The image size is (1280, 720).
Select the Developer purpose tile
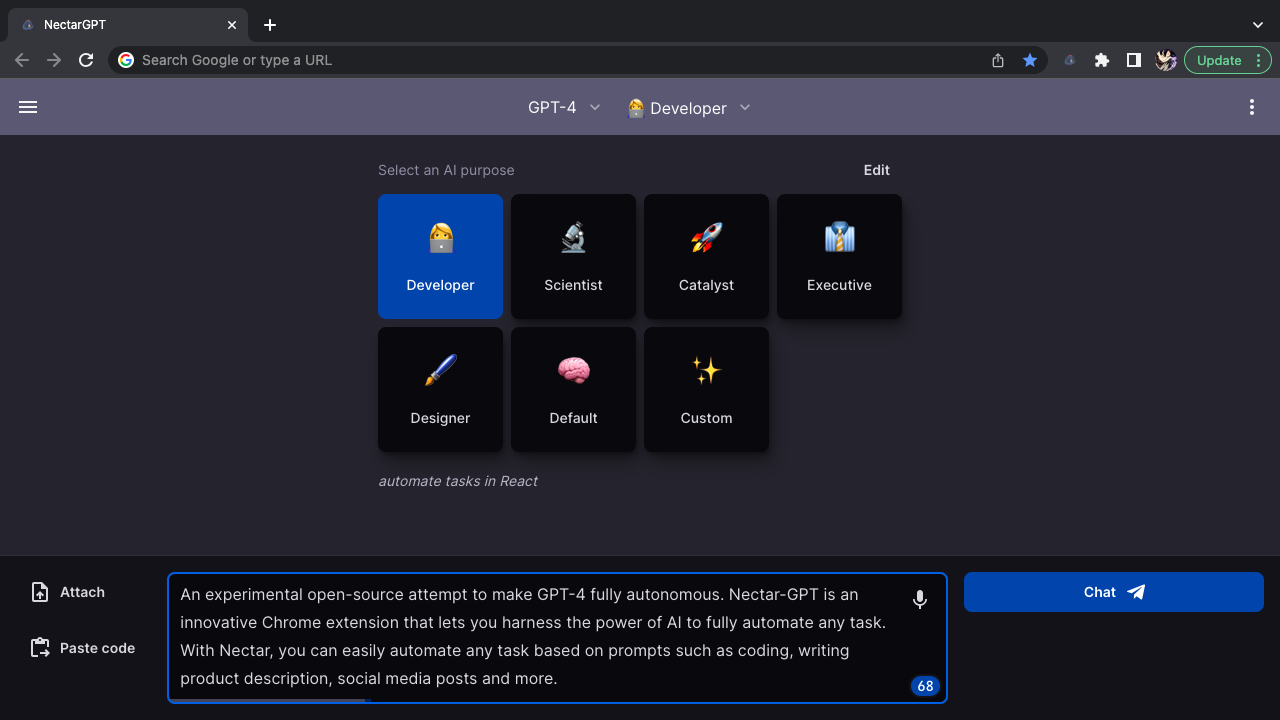pyautogui.click(x=440, y=256)
